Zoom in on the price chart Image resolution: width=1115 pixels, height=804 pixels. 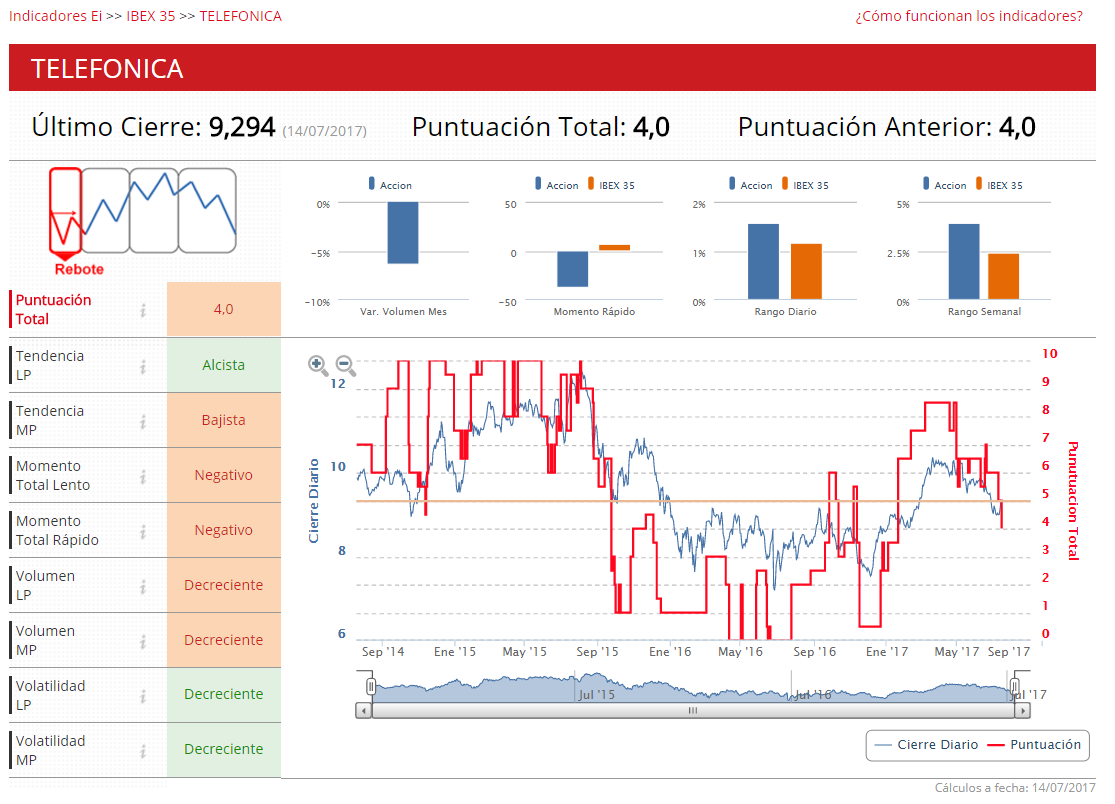pyautogui.click(x=317, y=365)
